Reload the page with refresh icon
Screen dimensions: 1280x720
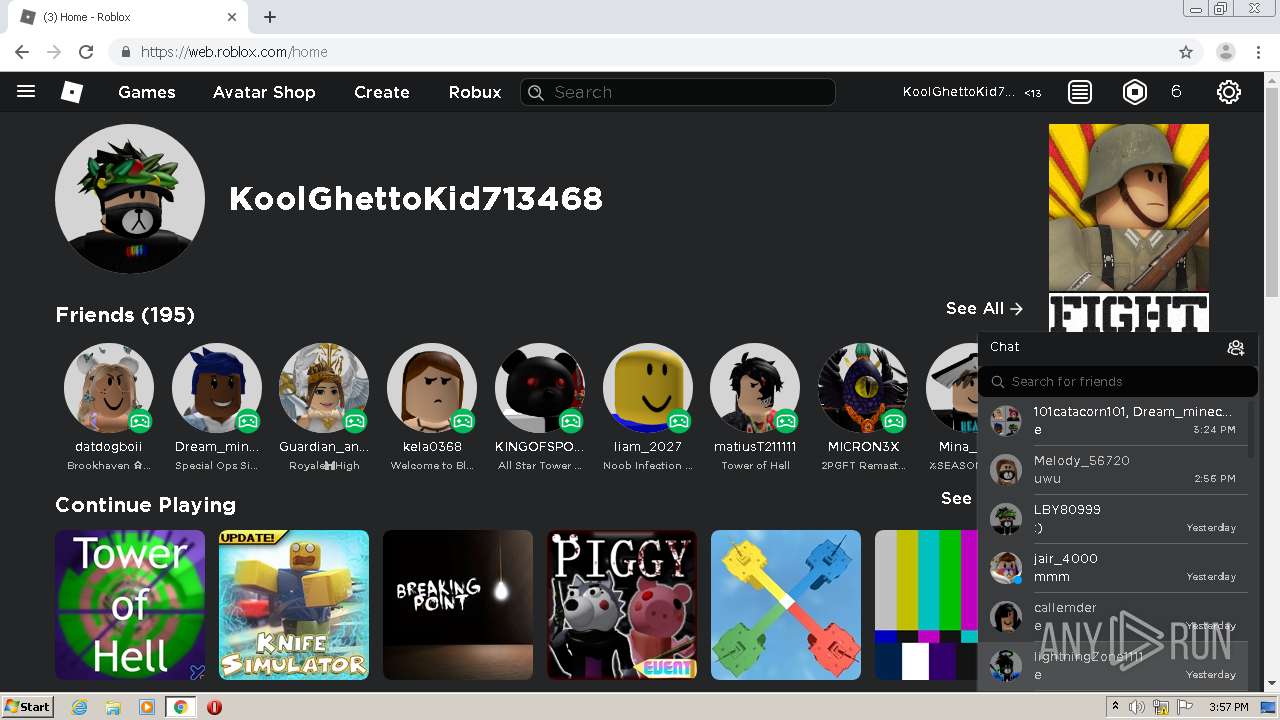[x=86, y=52]
